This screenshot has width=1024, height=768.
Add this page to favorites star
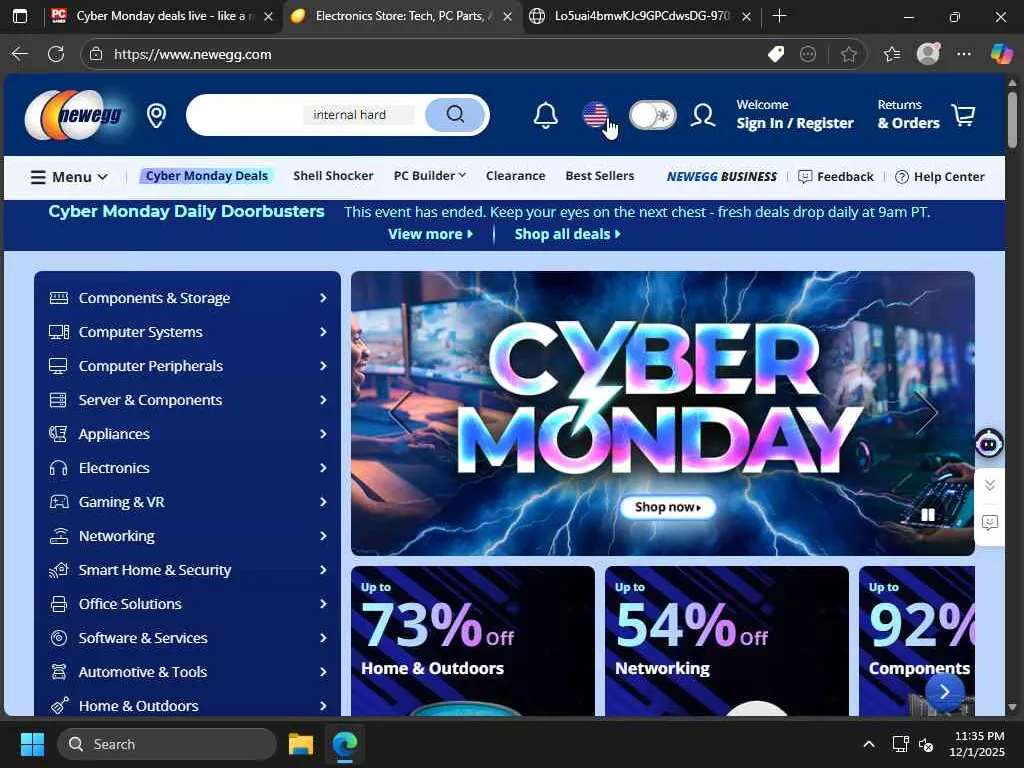pos(848,54)
